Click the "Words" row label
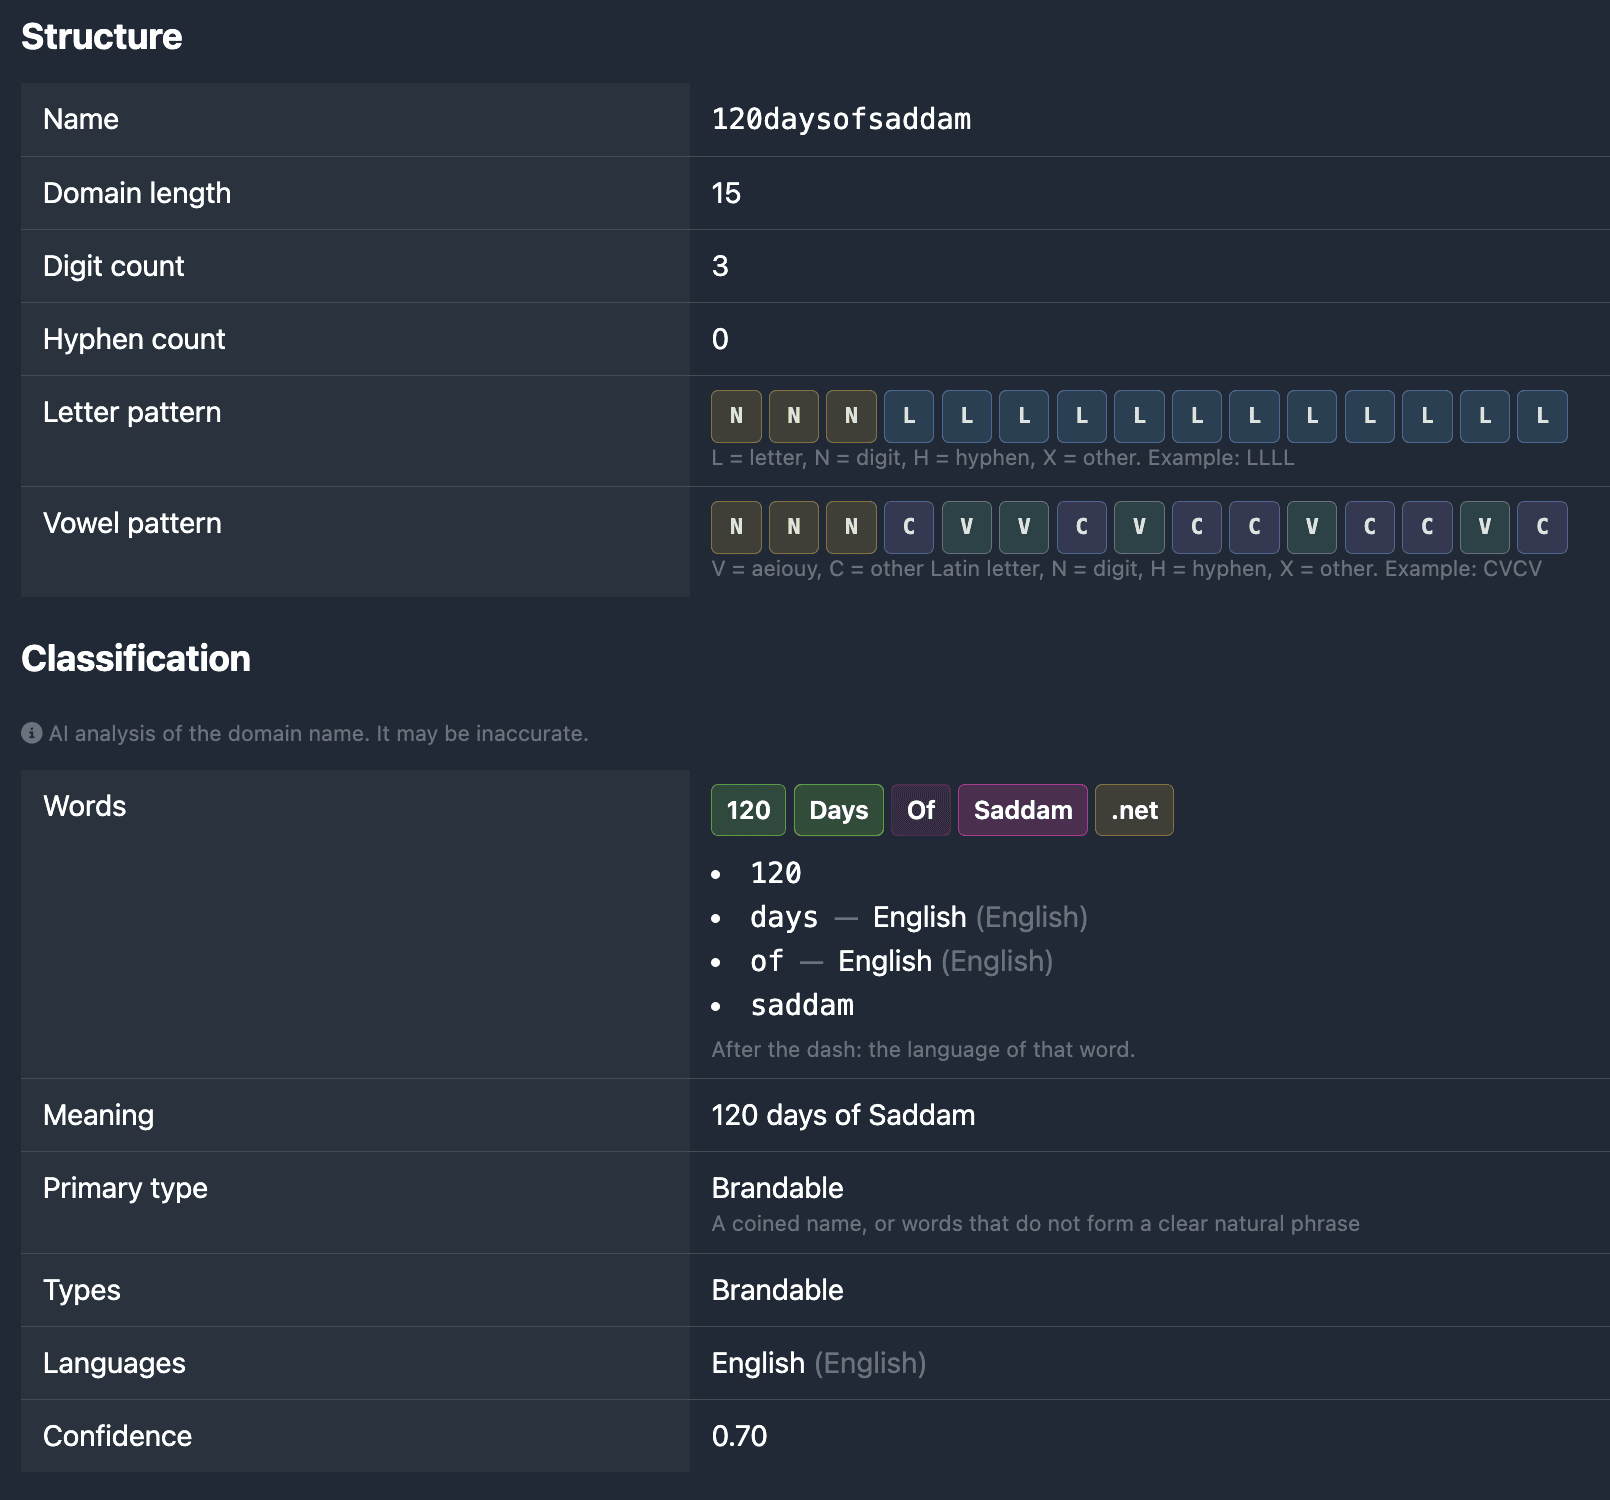Image resolution: width=1610 pixels, height=1500 pixels. pos(85,806)
